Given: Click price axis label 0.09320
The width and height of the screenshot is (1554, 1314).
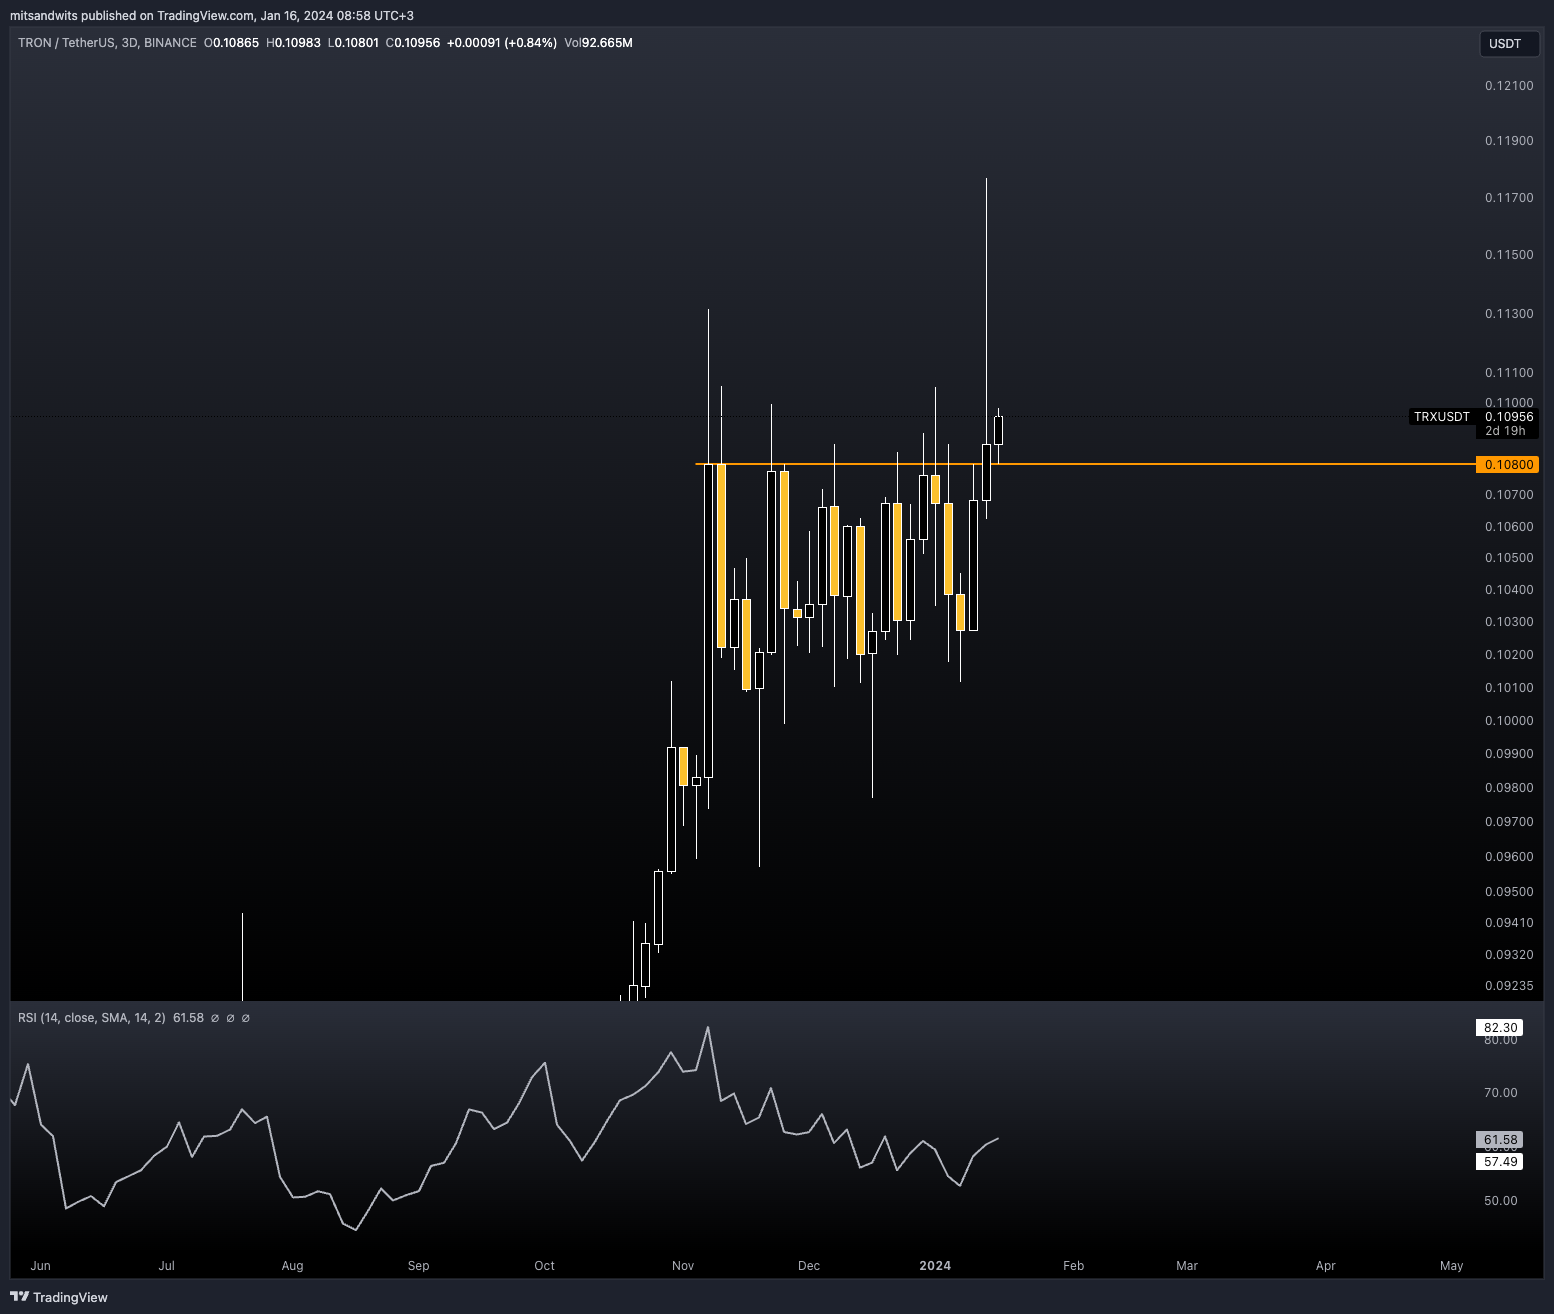Looking at the screenshot, I should coord(1509,955).
